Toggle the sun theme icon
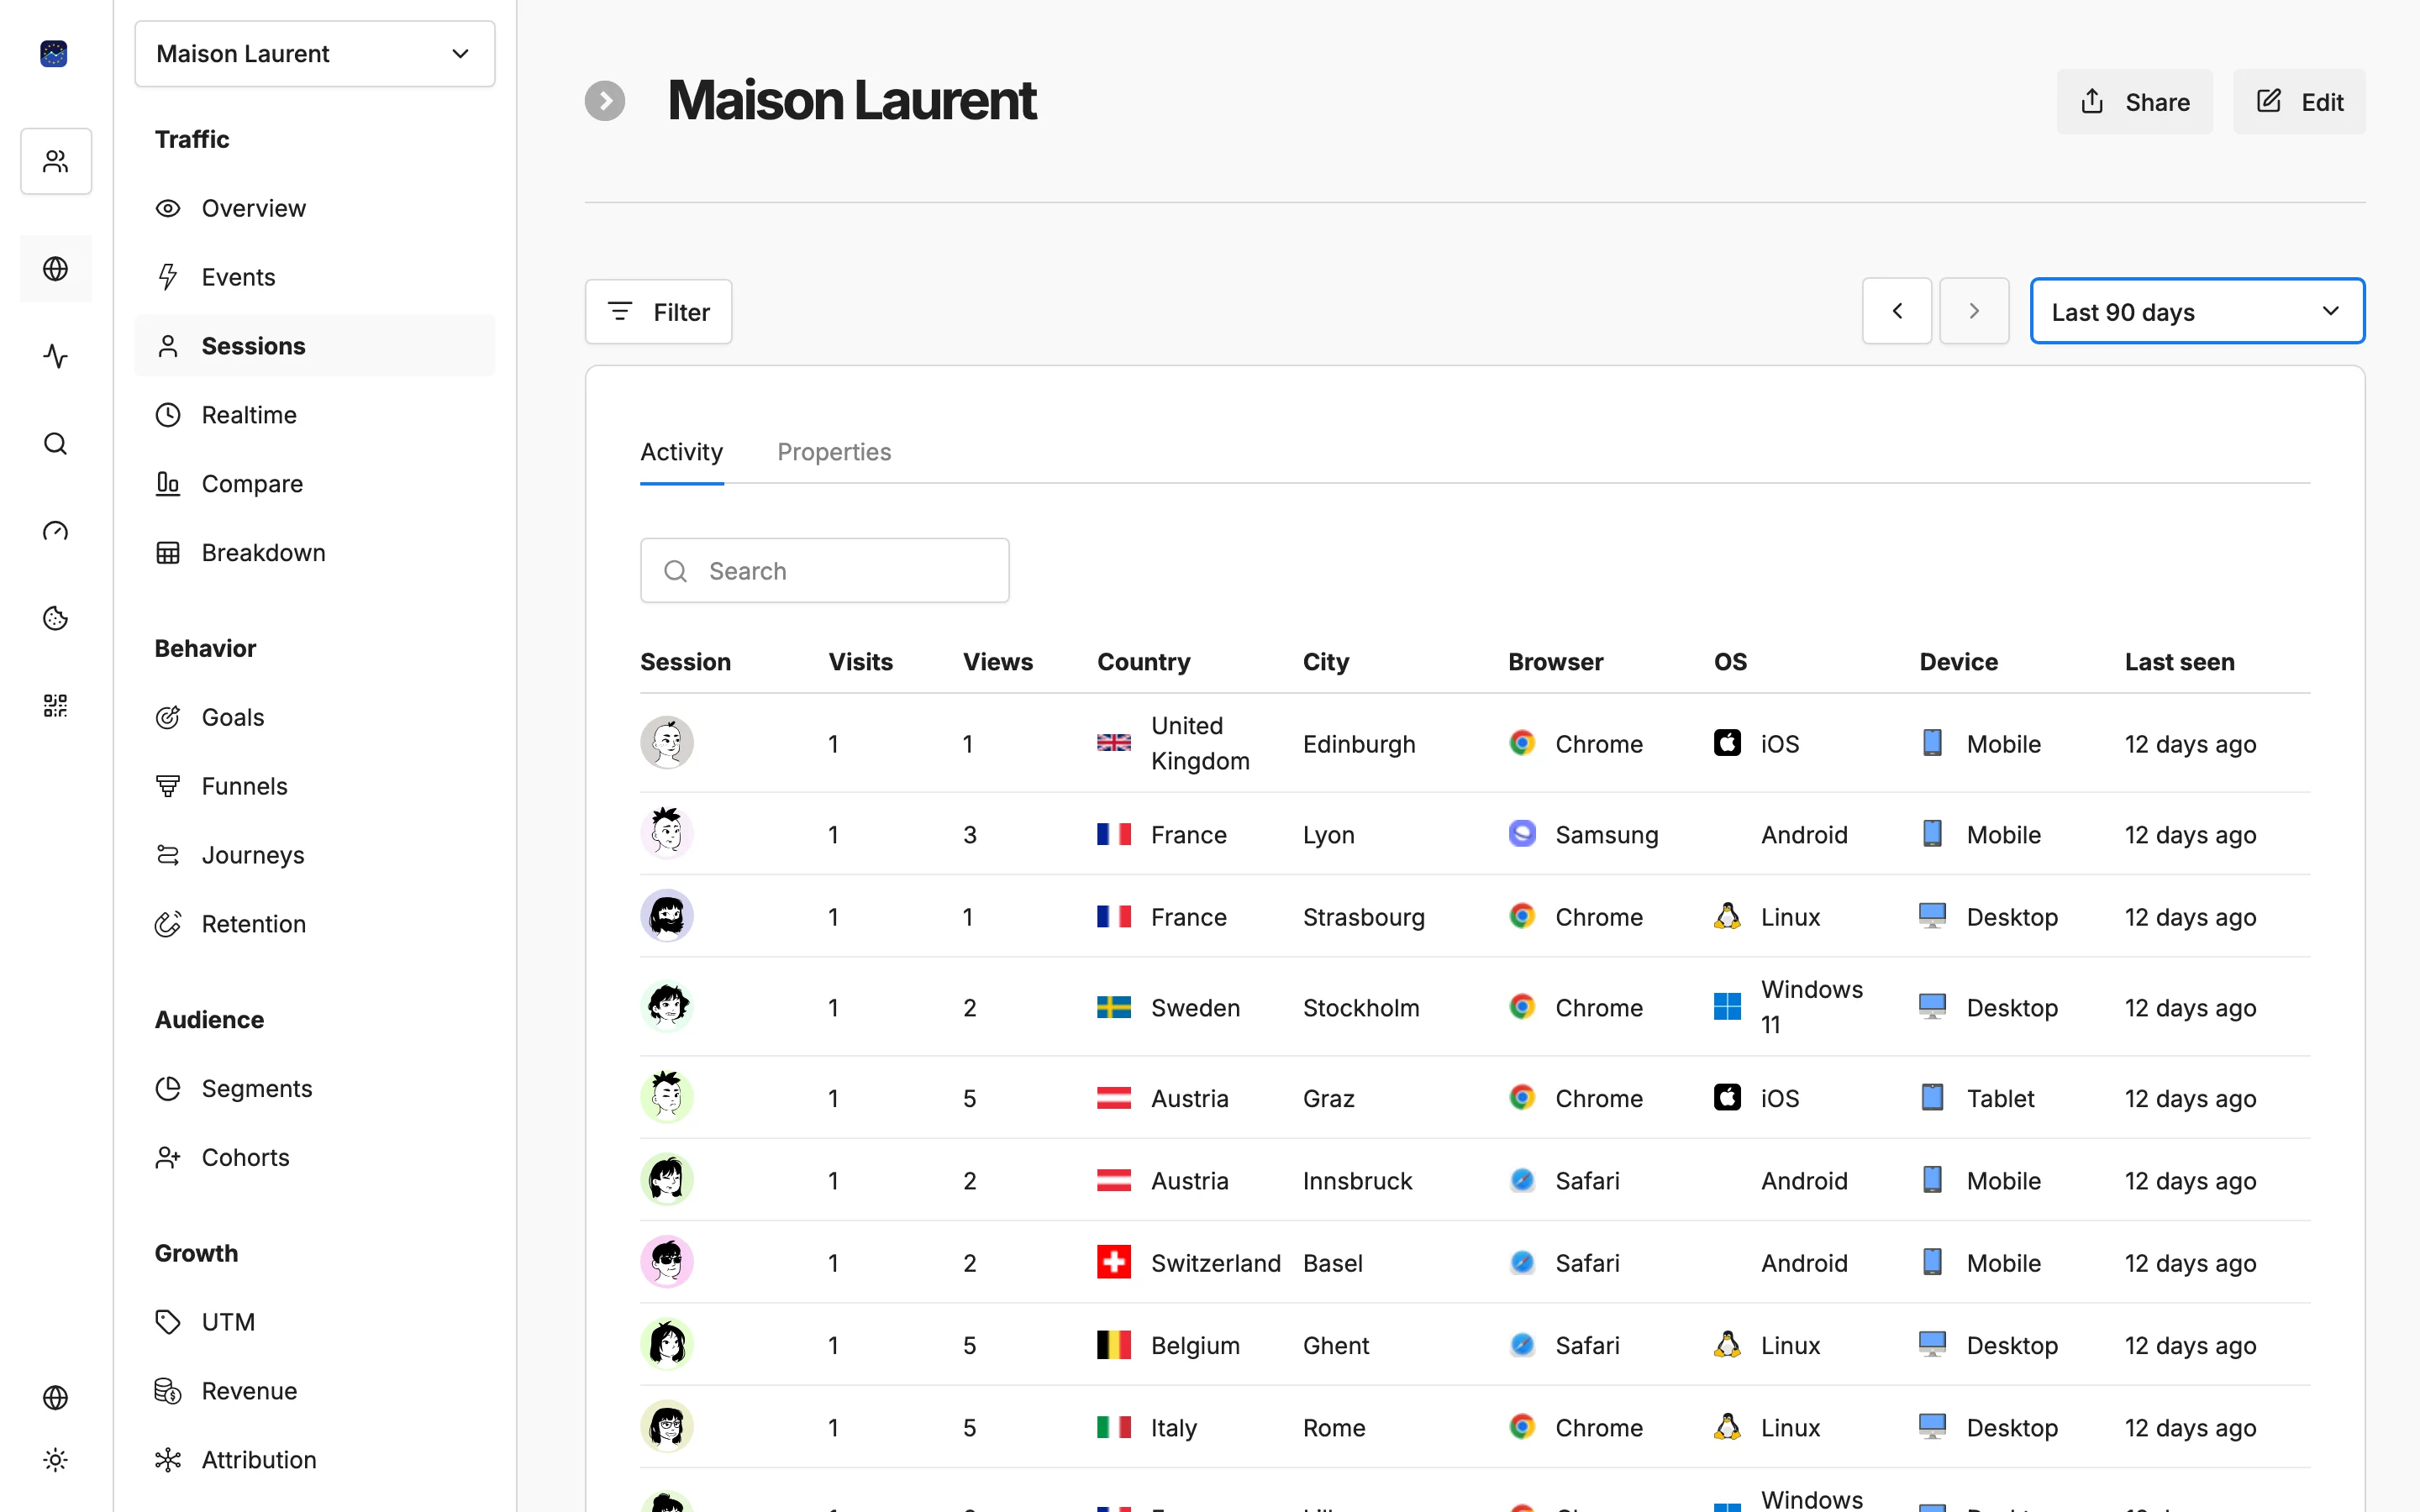Viewport: 2420px width, 1512px height. (x=56, y=1460)
